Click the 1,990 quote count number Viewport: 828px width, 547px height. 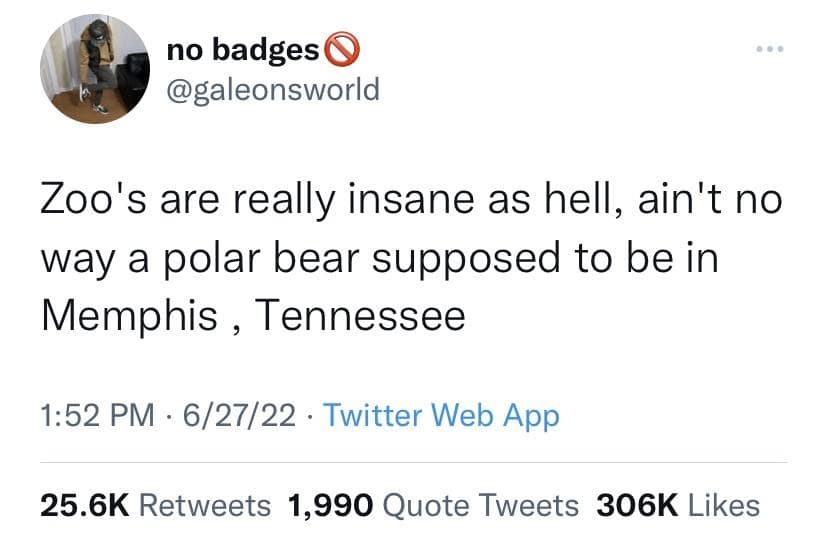click(x=329, y=505)
